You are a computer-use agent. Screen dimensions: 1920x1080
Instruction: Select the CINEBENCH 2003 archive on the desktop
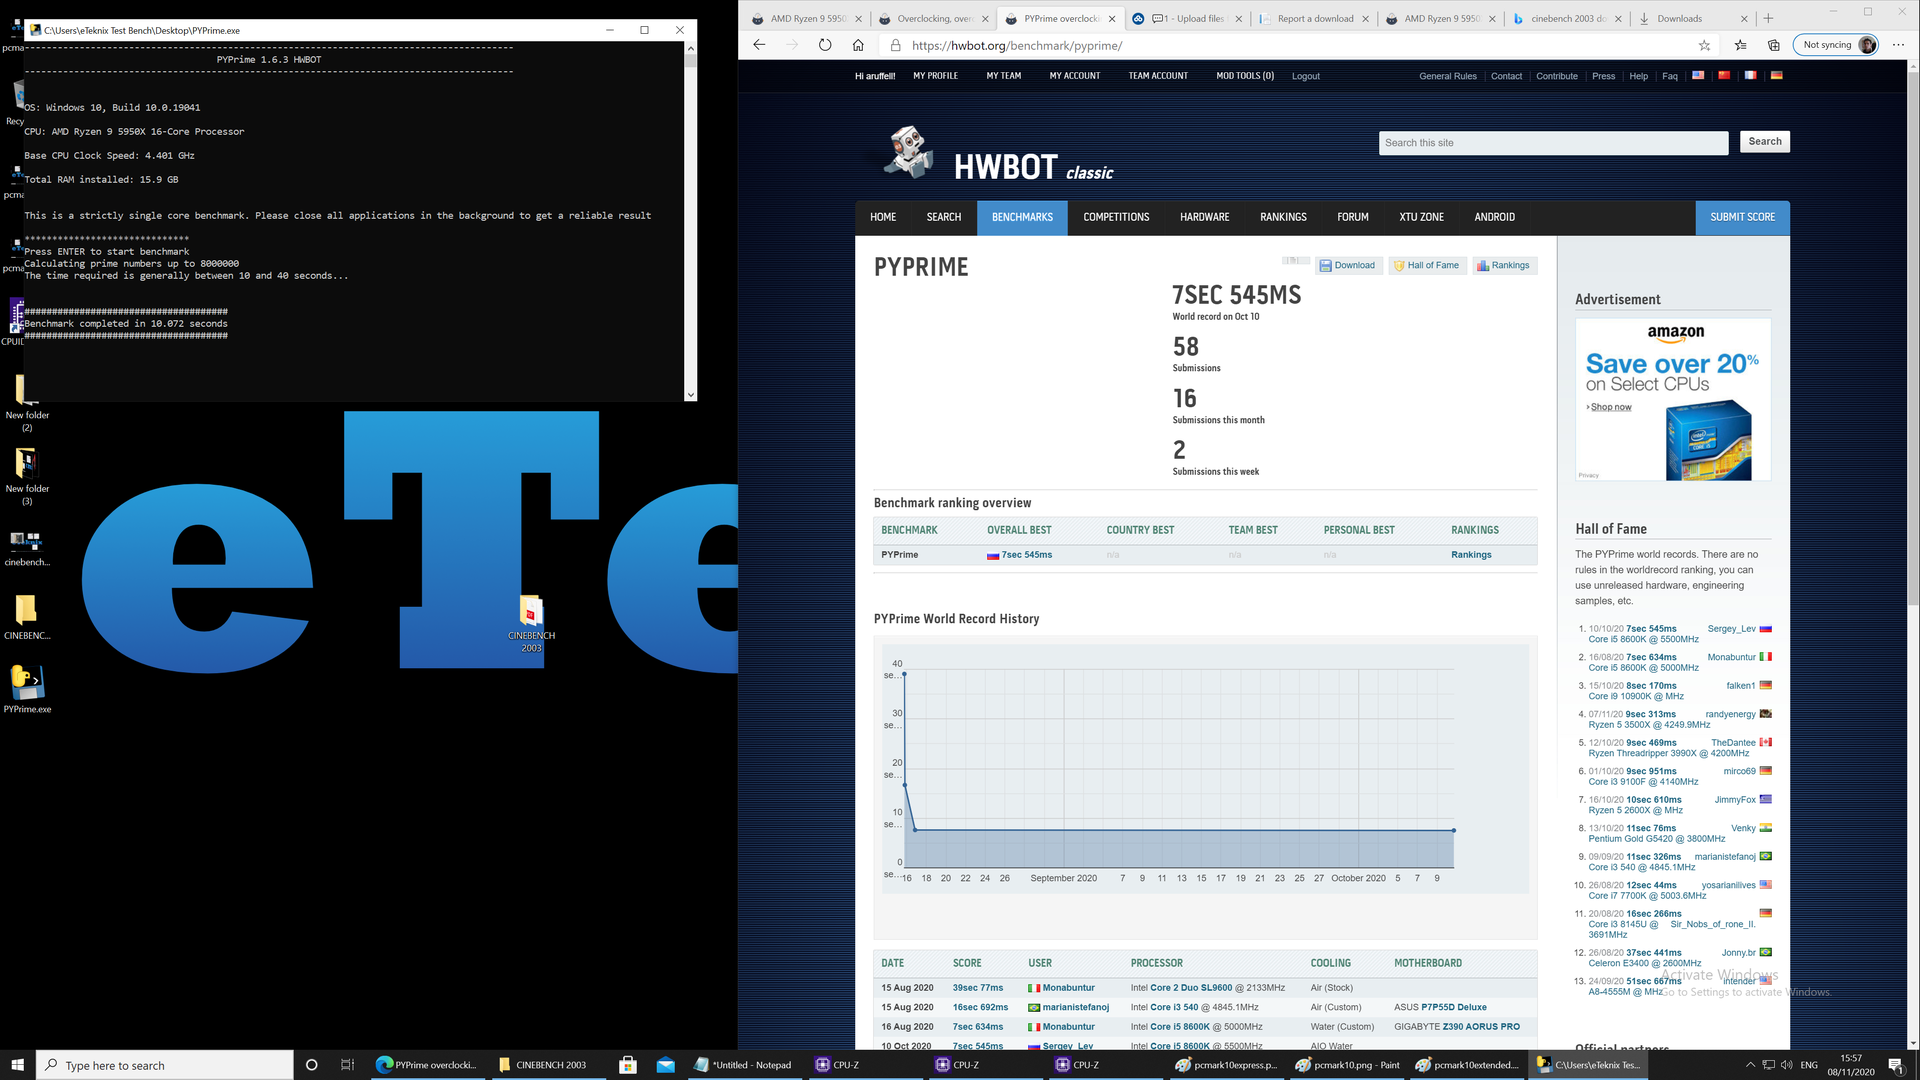point(531,625)
